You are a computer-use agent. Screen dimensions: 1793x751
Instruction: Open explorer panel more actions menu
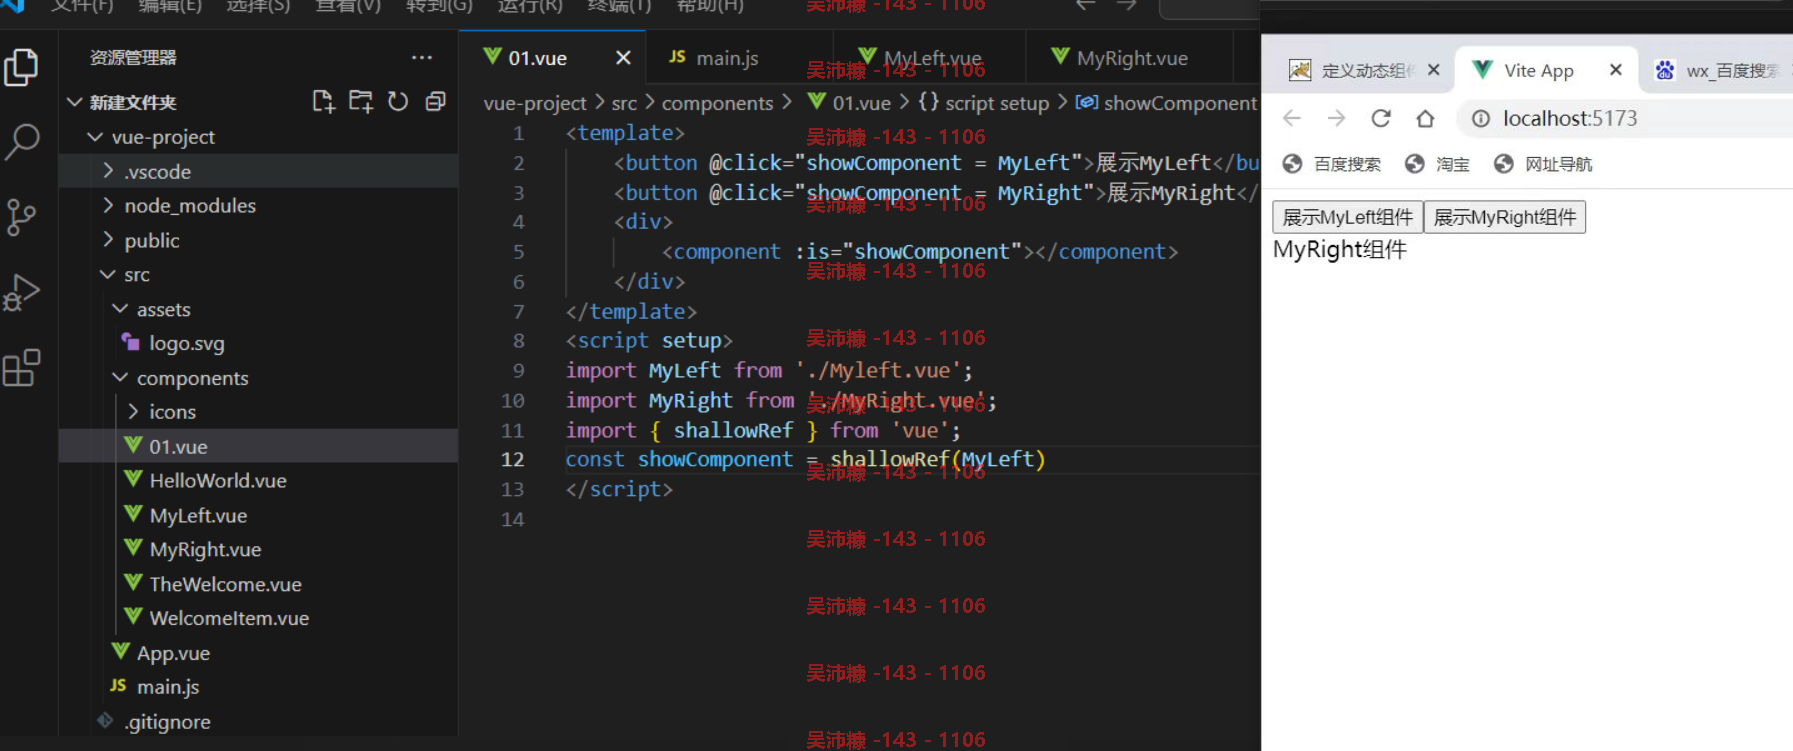[x=422, y=58]
